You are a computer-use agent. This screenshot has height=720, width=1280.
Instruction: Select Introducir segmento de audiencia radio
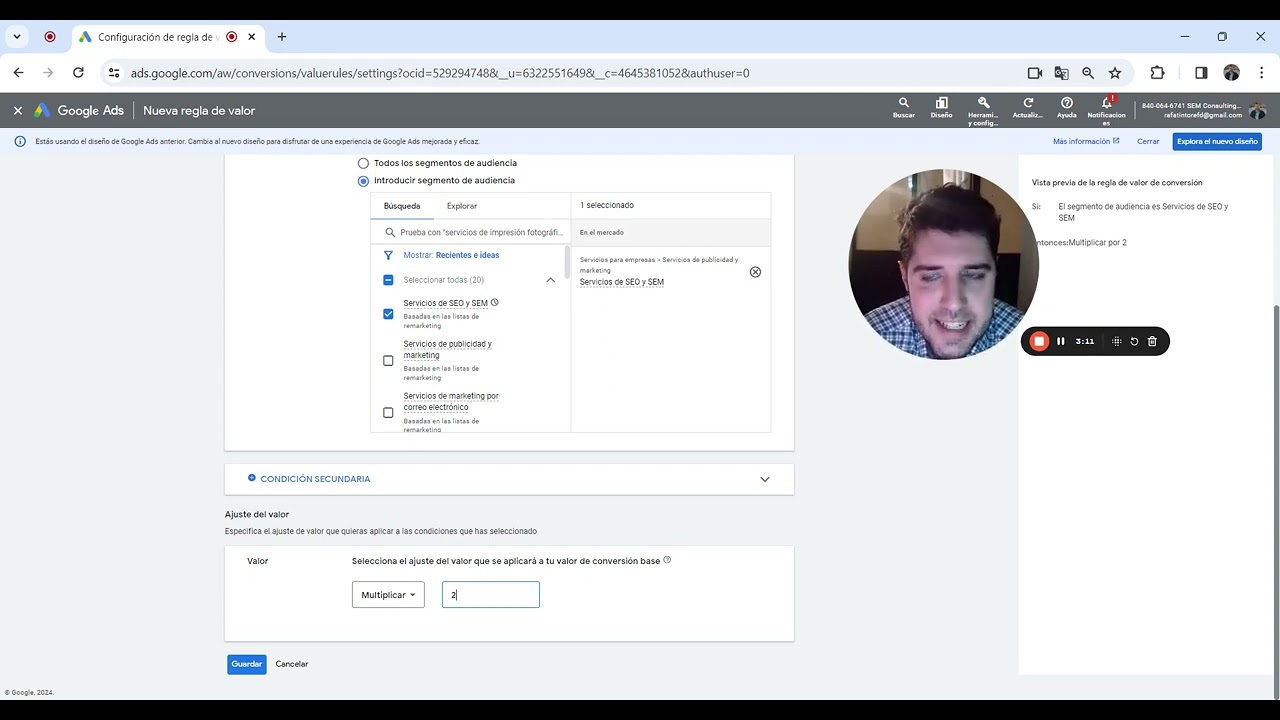point(363,181)
